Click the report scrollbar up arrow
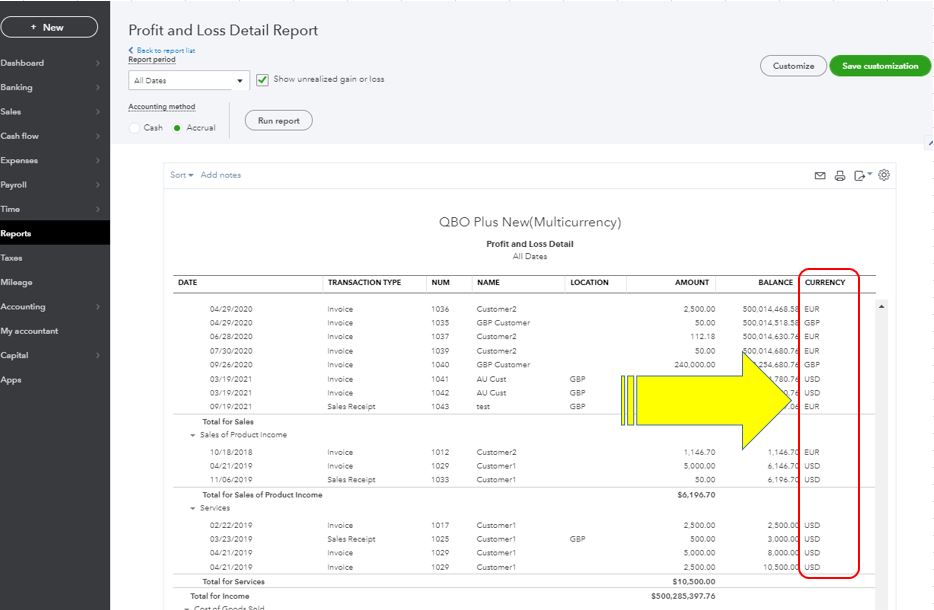This screenshot has height=610, width=934. 881,305
